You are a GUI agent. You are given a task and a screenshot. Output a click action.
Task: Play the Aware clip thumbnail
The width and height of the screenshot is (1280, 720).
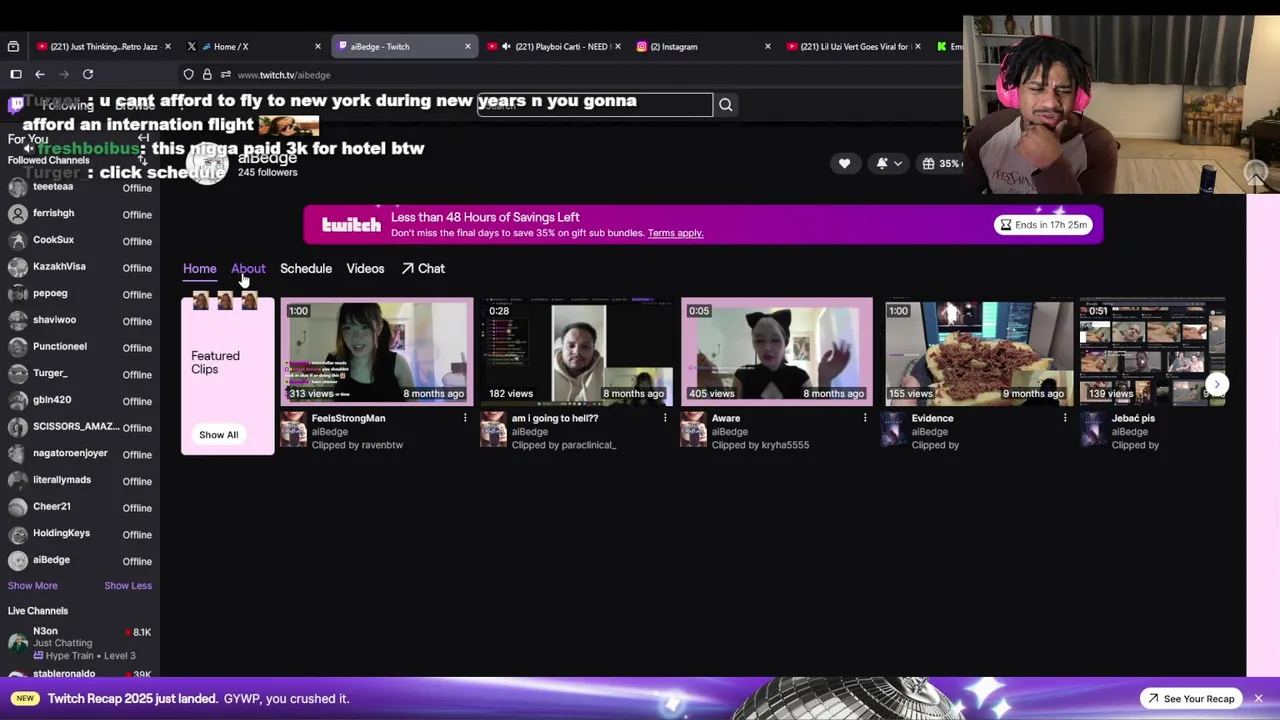coord(777,352)
